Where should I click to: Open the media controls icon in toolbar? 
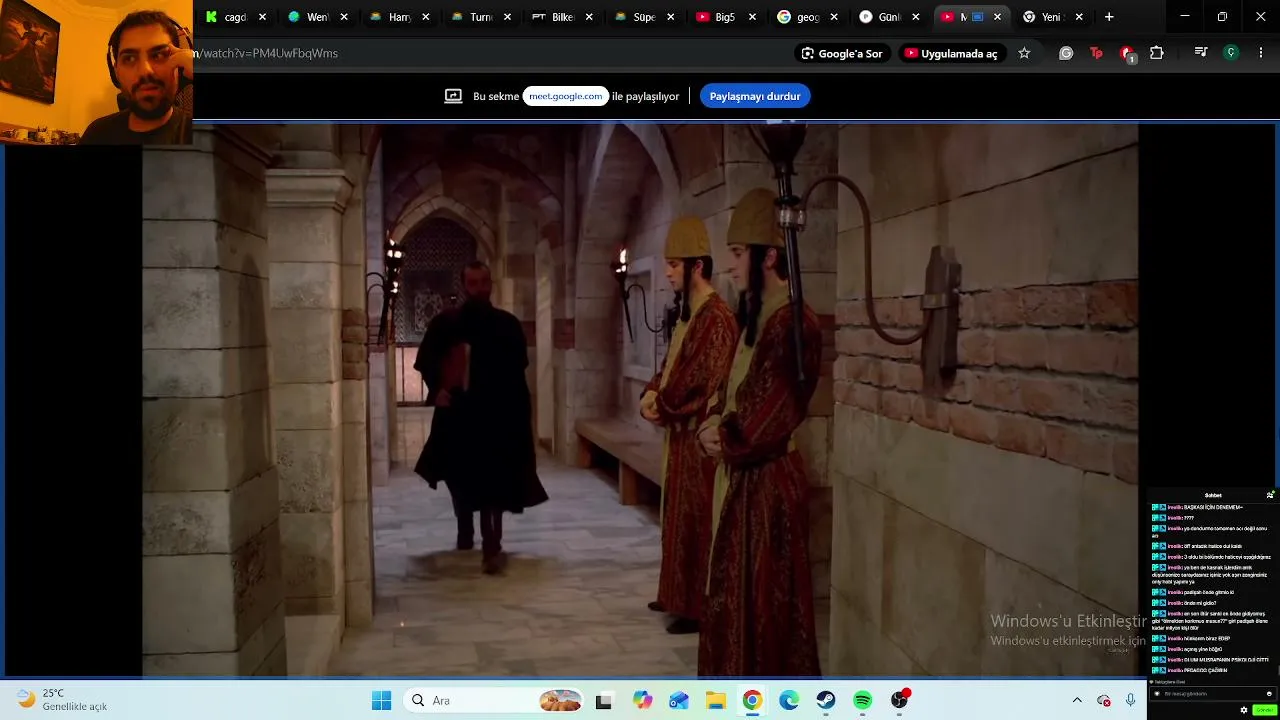pyautogui.click(x=1201, y=53)
